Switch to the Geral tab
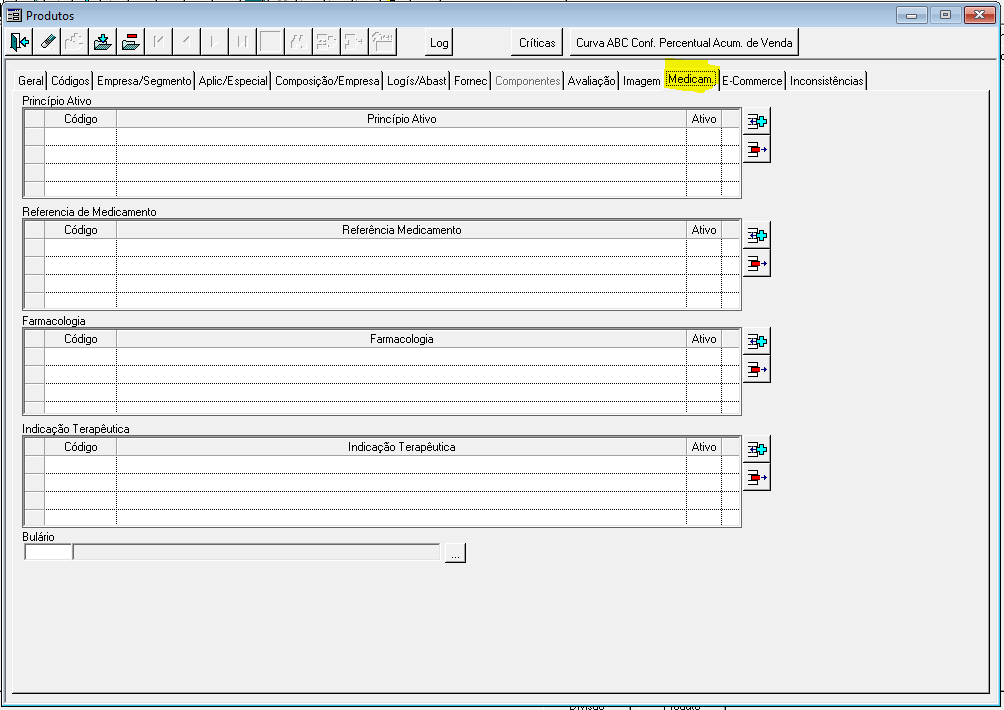The height and width of the screenshot is (710, 1004). 30,81
